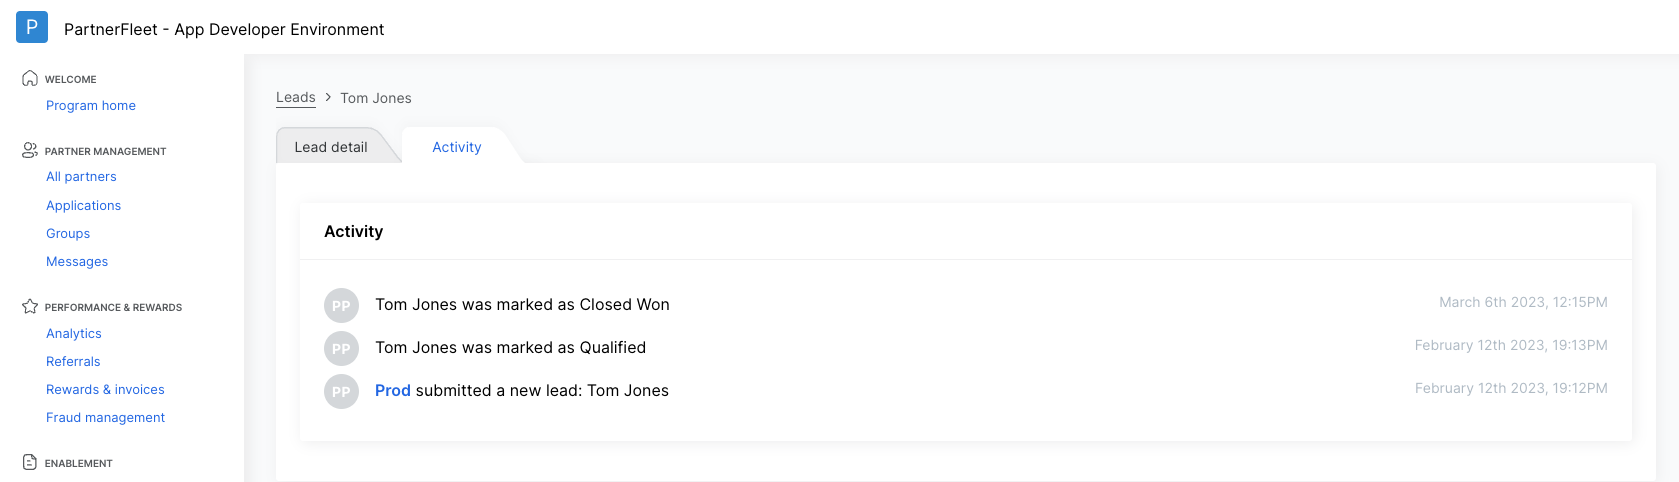Click the Enablement document icon
This screenshot has width=1679, height=482.
point(30,462)
